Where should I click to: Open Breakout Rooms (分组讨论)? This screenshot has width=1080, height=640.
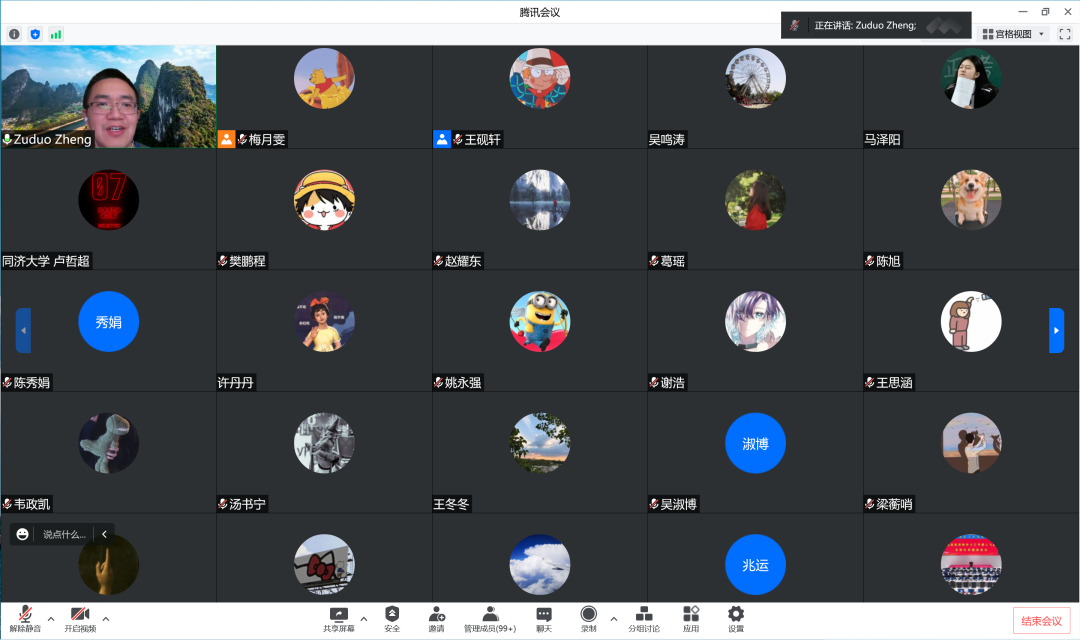click(x=644, y=615)
